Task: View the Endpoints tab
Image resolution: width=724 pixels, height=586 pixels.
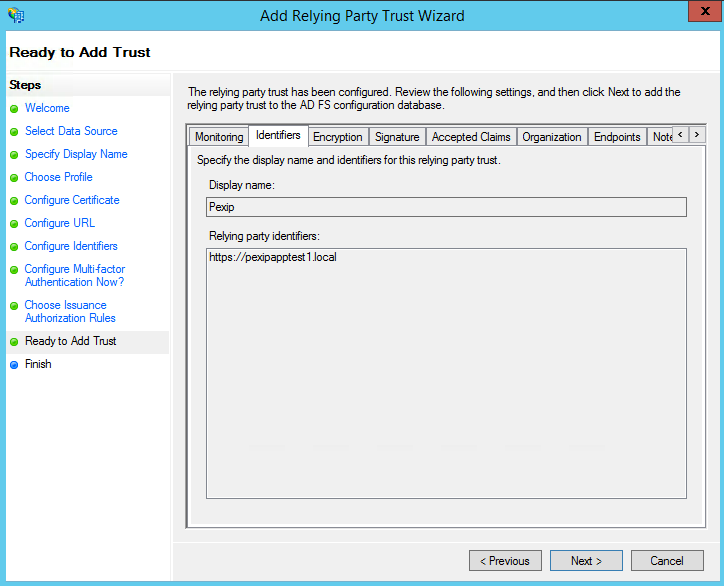Action: [617, 137]
